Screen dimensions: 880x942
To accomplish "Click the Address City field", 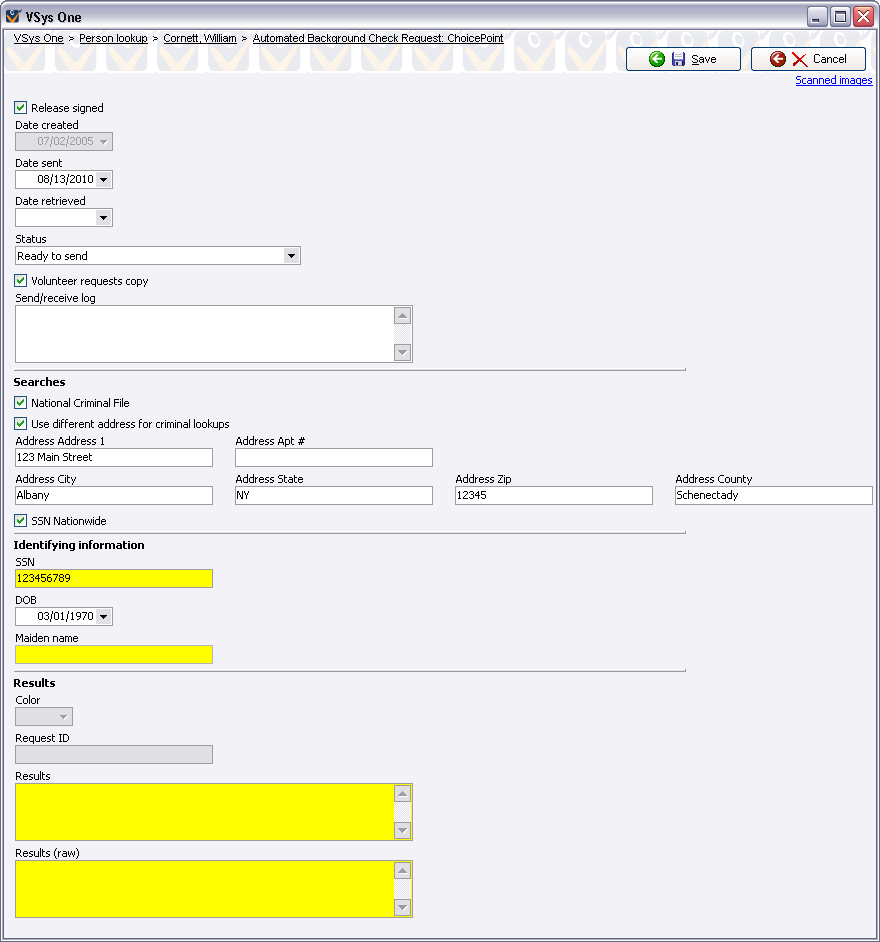I will point(114,495).
